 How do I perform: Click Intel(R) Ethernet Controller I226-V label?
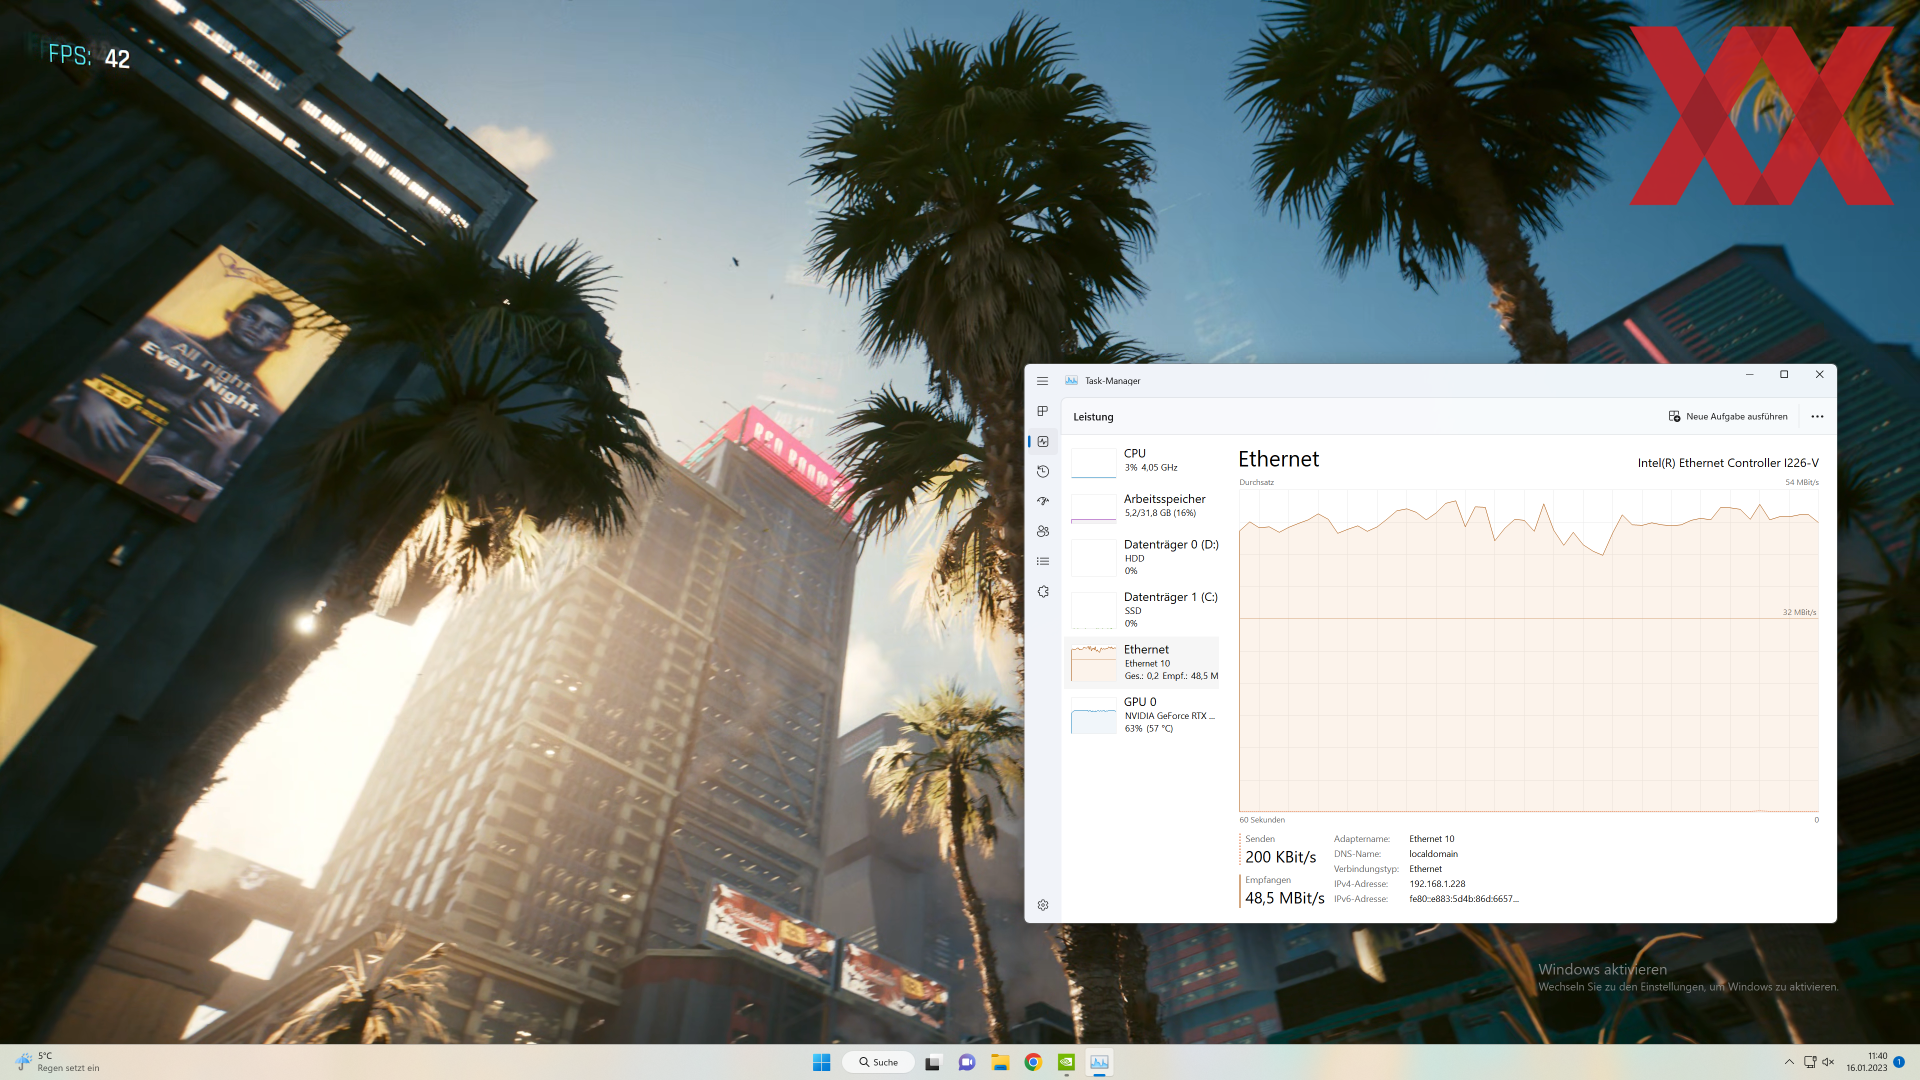pyautogui.click(x=1728, y=463)
